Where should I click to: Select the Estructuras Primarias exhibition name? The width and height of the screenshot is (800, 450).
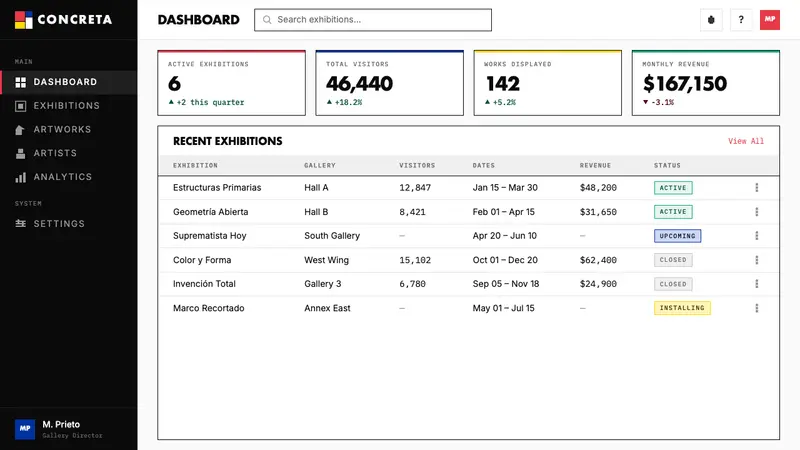pos(217,188)
